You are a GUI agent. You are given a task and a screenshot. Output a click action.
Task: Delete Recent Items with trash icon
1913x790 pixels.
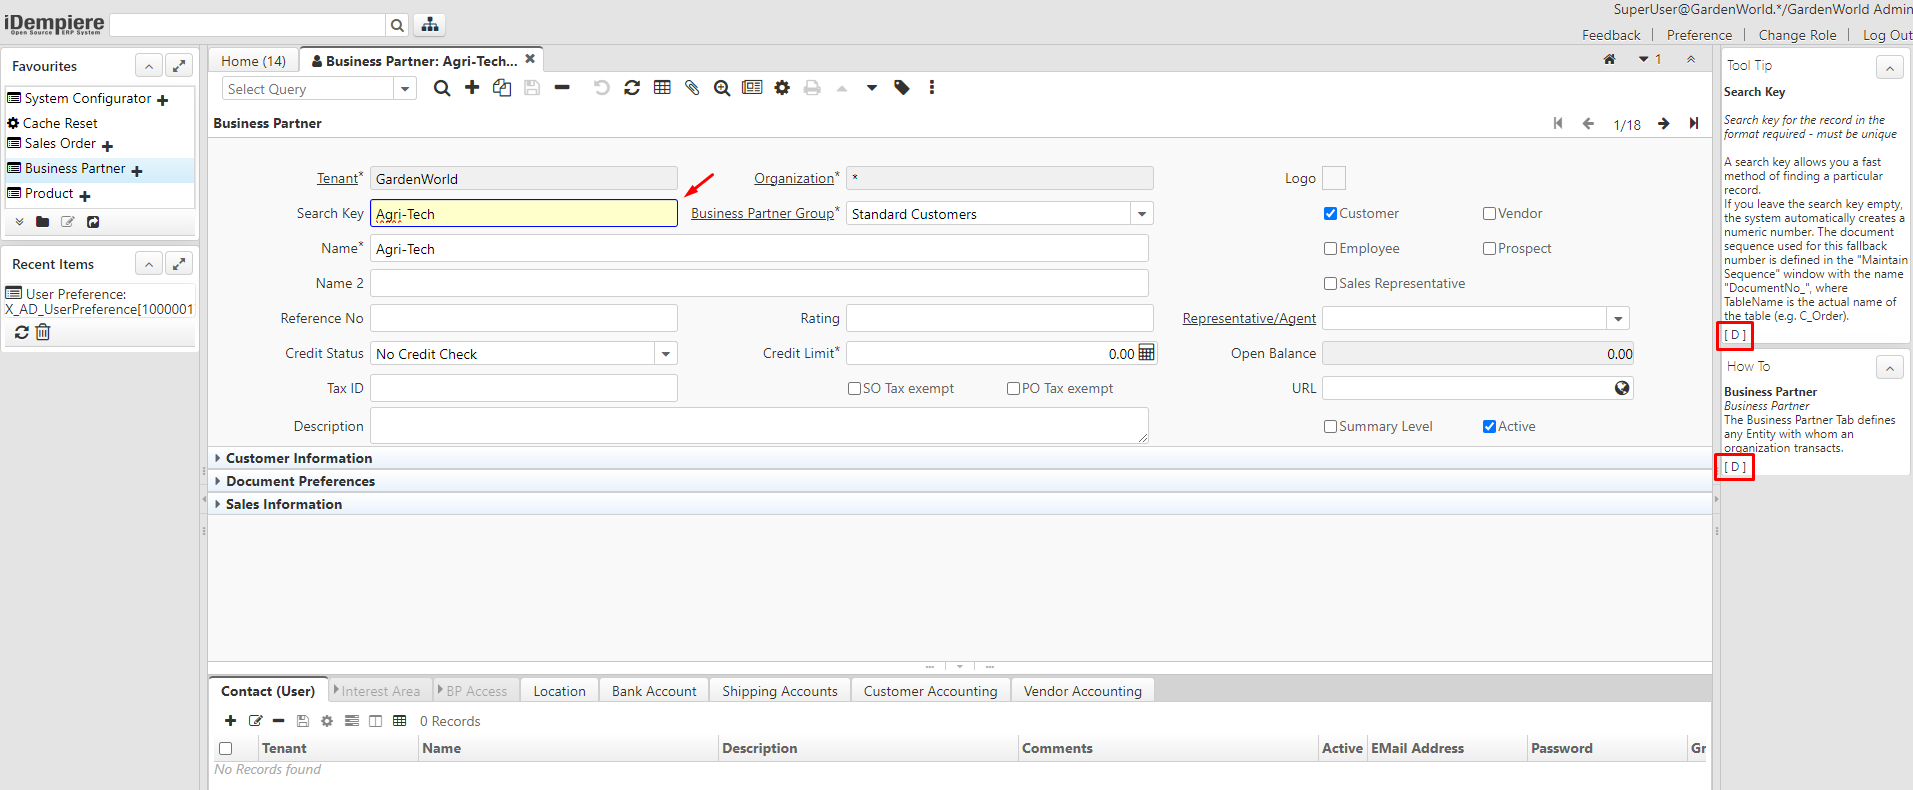point(43,332)
